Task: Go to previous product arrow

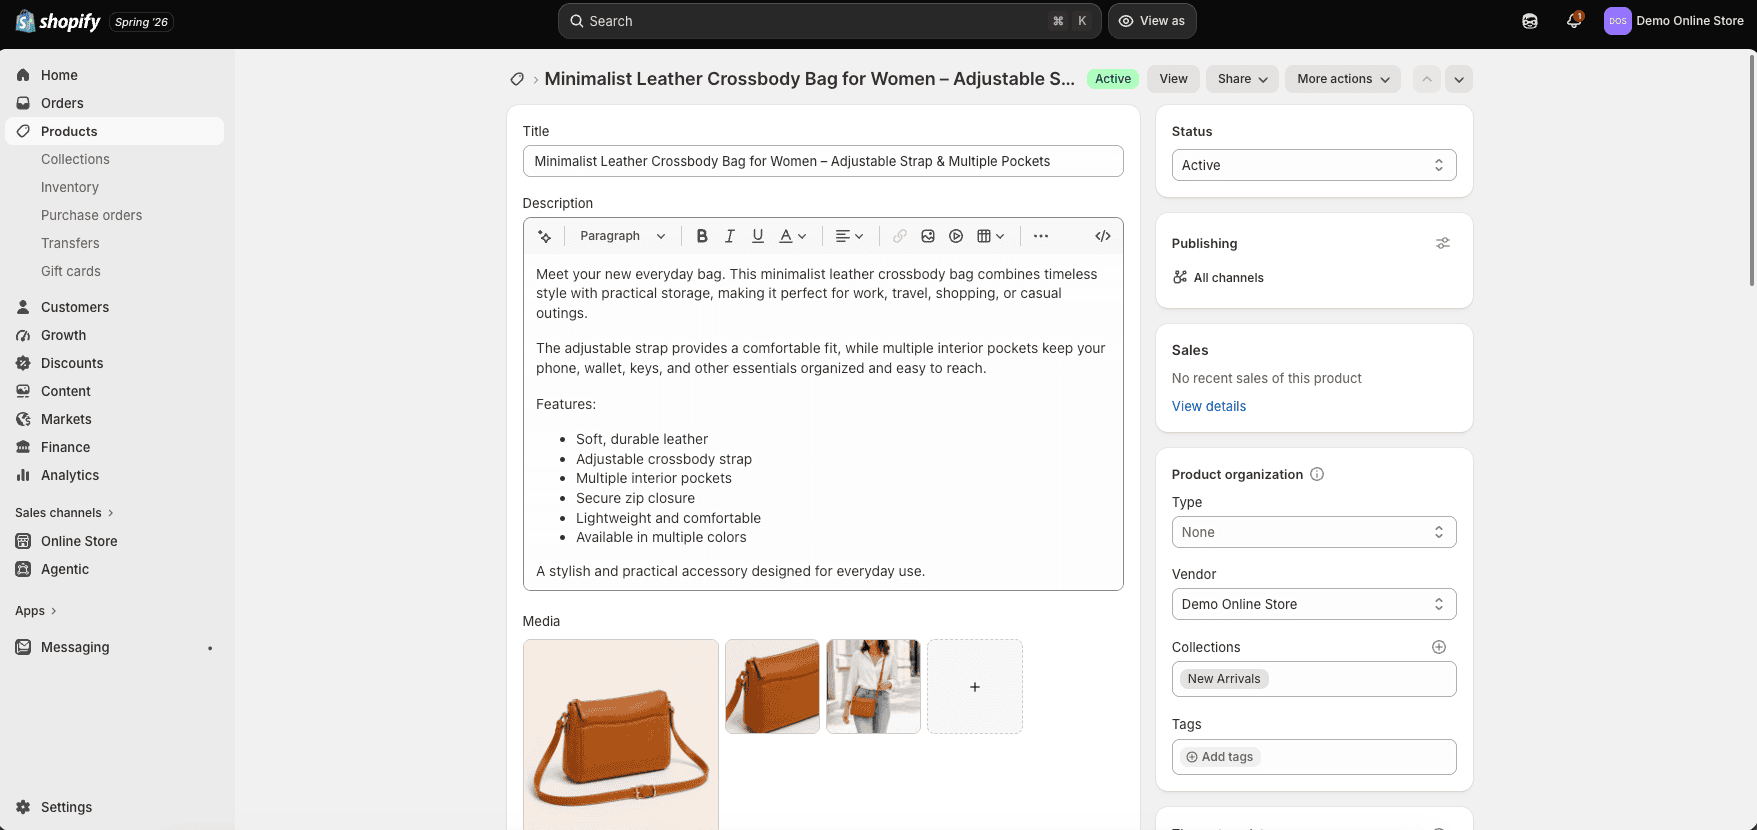Action: point(1427,79)
